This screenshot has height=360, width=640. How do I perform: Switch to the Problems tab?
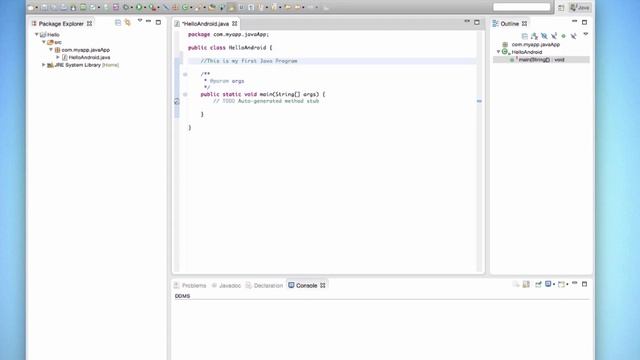pos(190,285)
